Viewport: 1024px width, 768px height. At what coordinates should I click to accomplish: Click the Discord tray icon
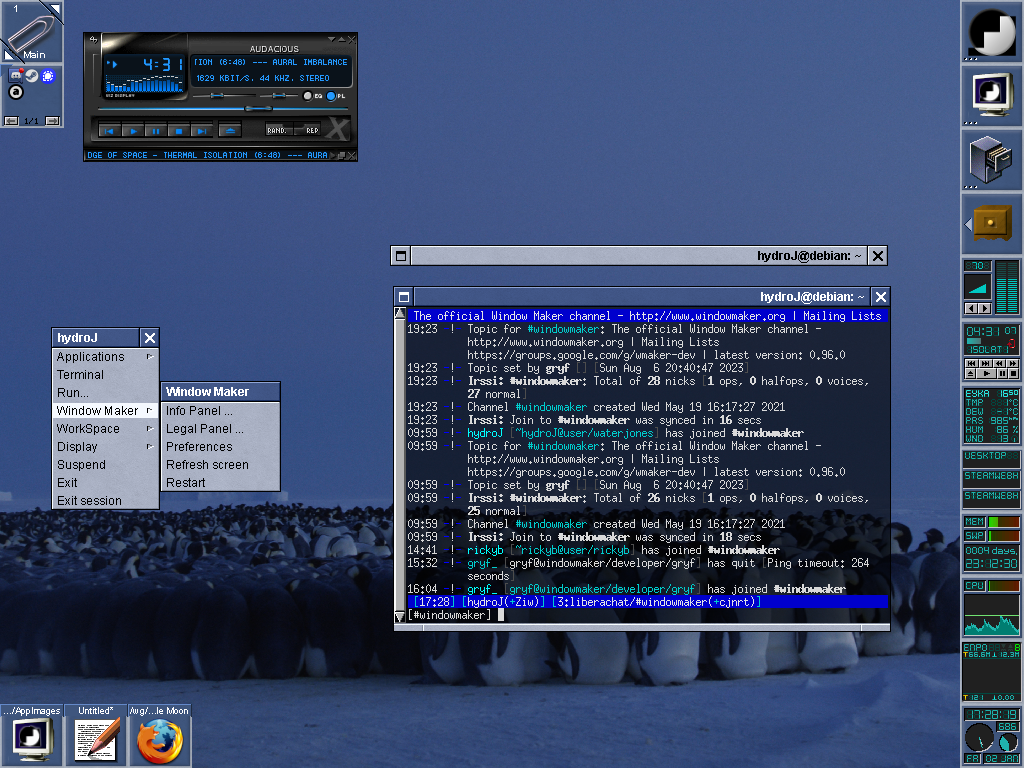16,75
